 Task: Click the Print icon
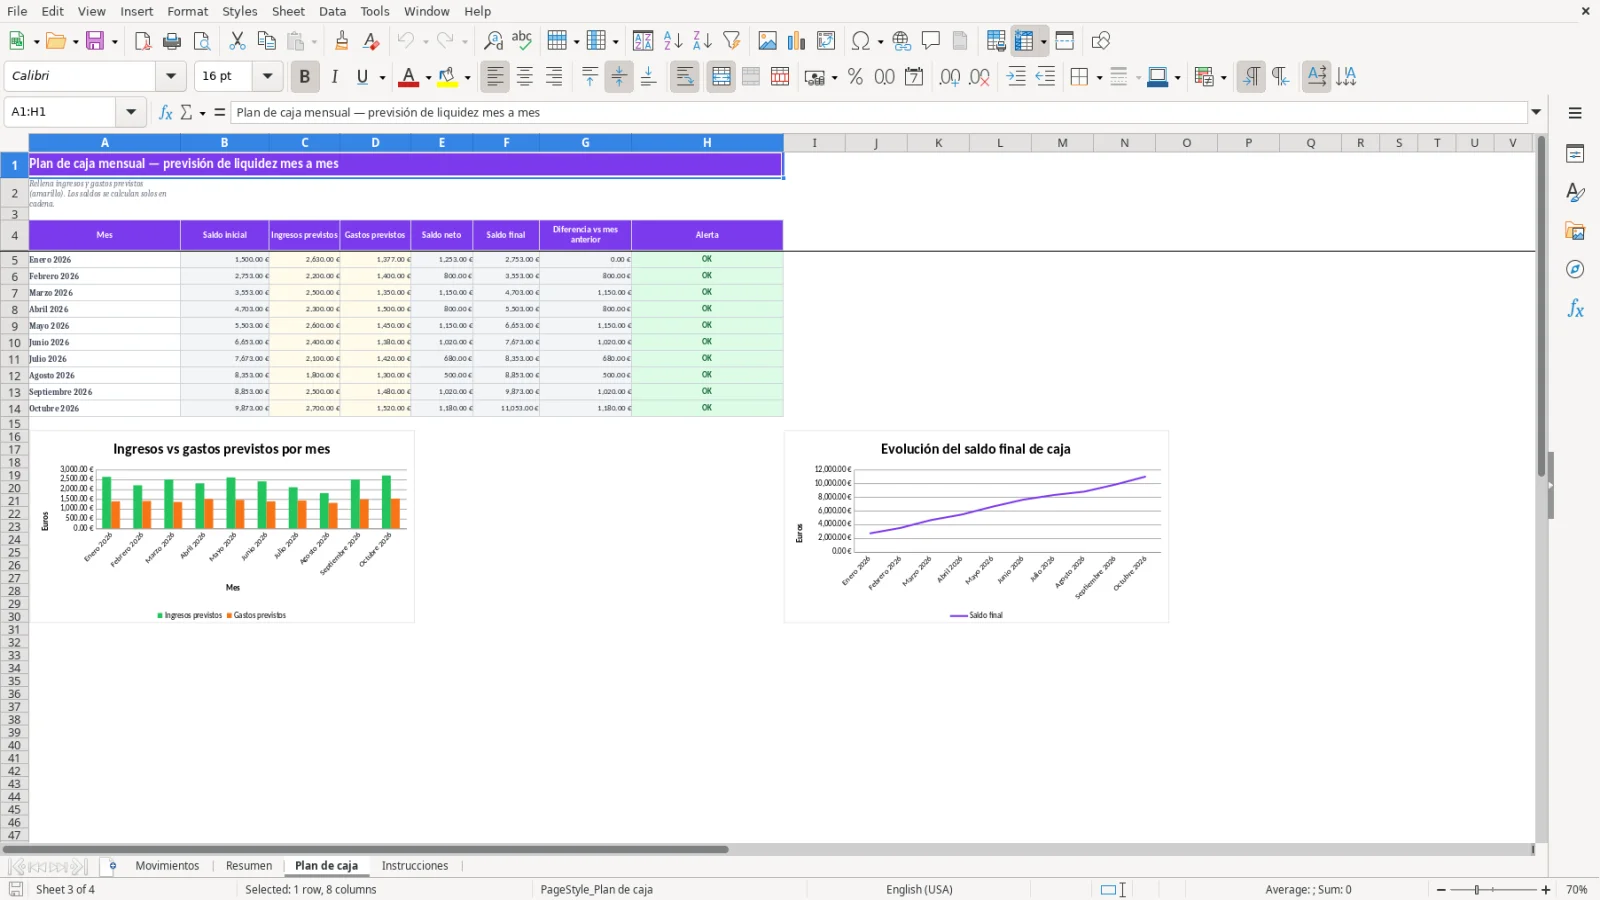coord(172,41)
